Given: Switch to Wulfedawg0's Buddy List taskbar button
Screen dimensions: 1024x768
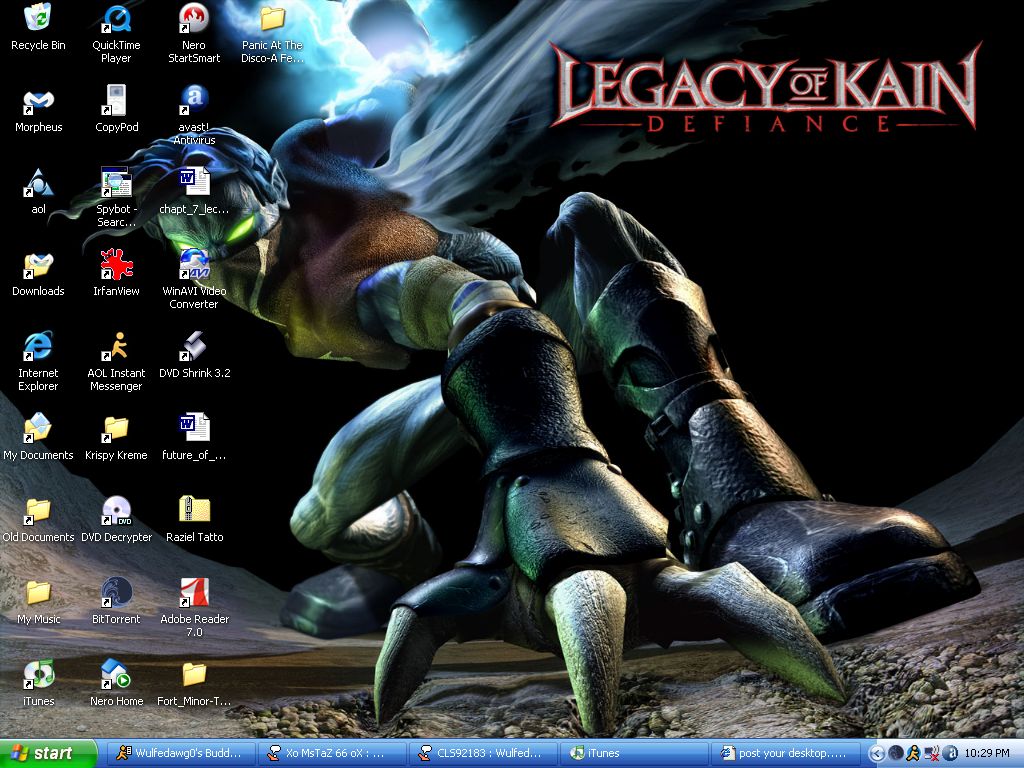Looking at the screenshot, I should [x=180, y=754].
